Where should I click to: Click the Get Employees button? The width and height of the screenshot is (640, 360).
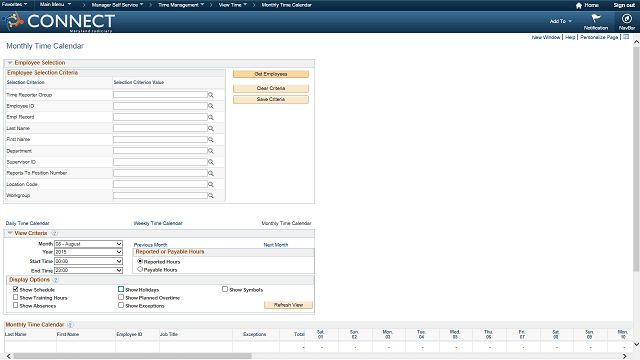tap(271, 74)
